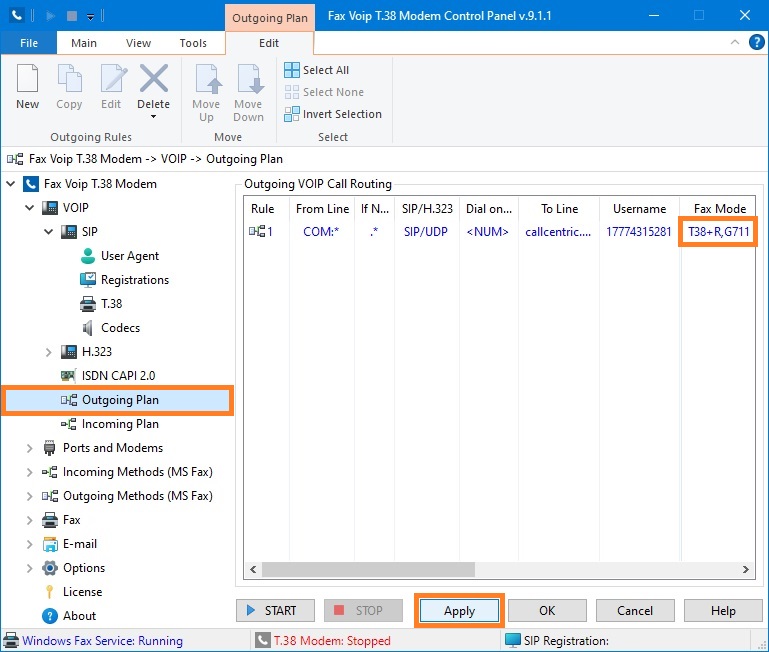Image resolution: width=769 pixels, height=652 pixels.
Task: Select About in the tree
Action: click(x=79, y=616)
